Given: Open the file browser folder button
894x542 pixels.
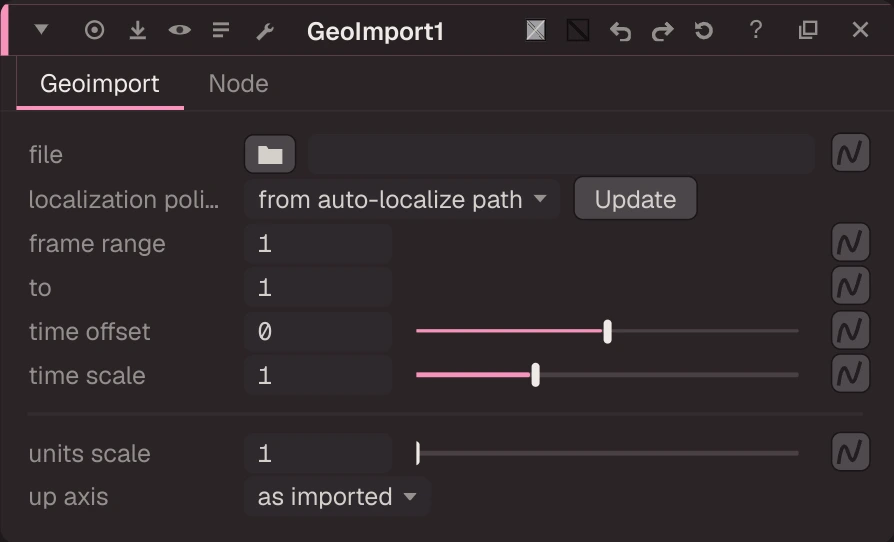Looking at the screenshot, I should pos(270,154).
